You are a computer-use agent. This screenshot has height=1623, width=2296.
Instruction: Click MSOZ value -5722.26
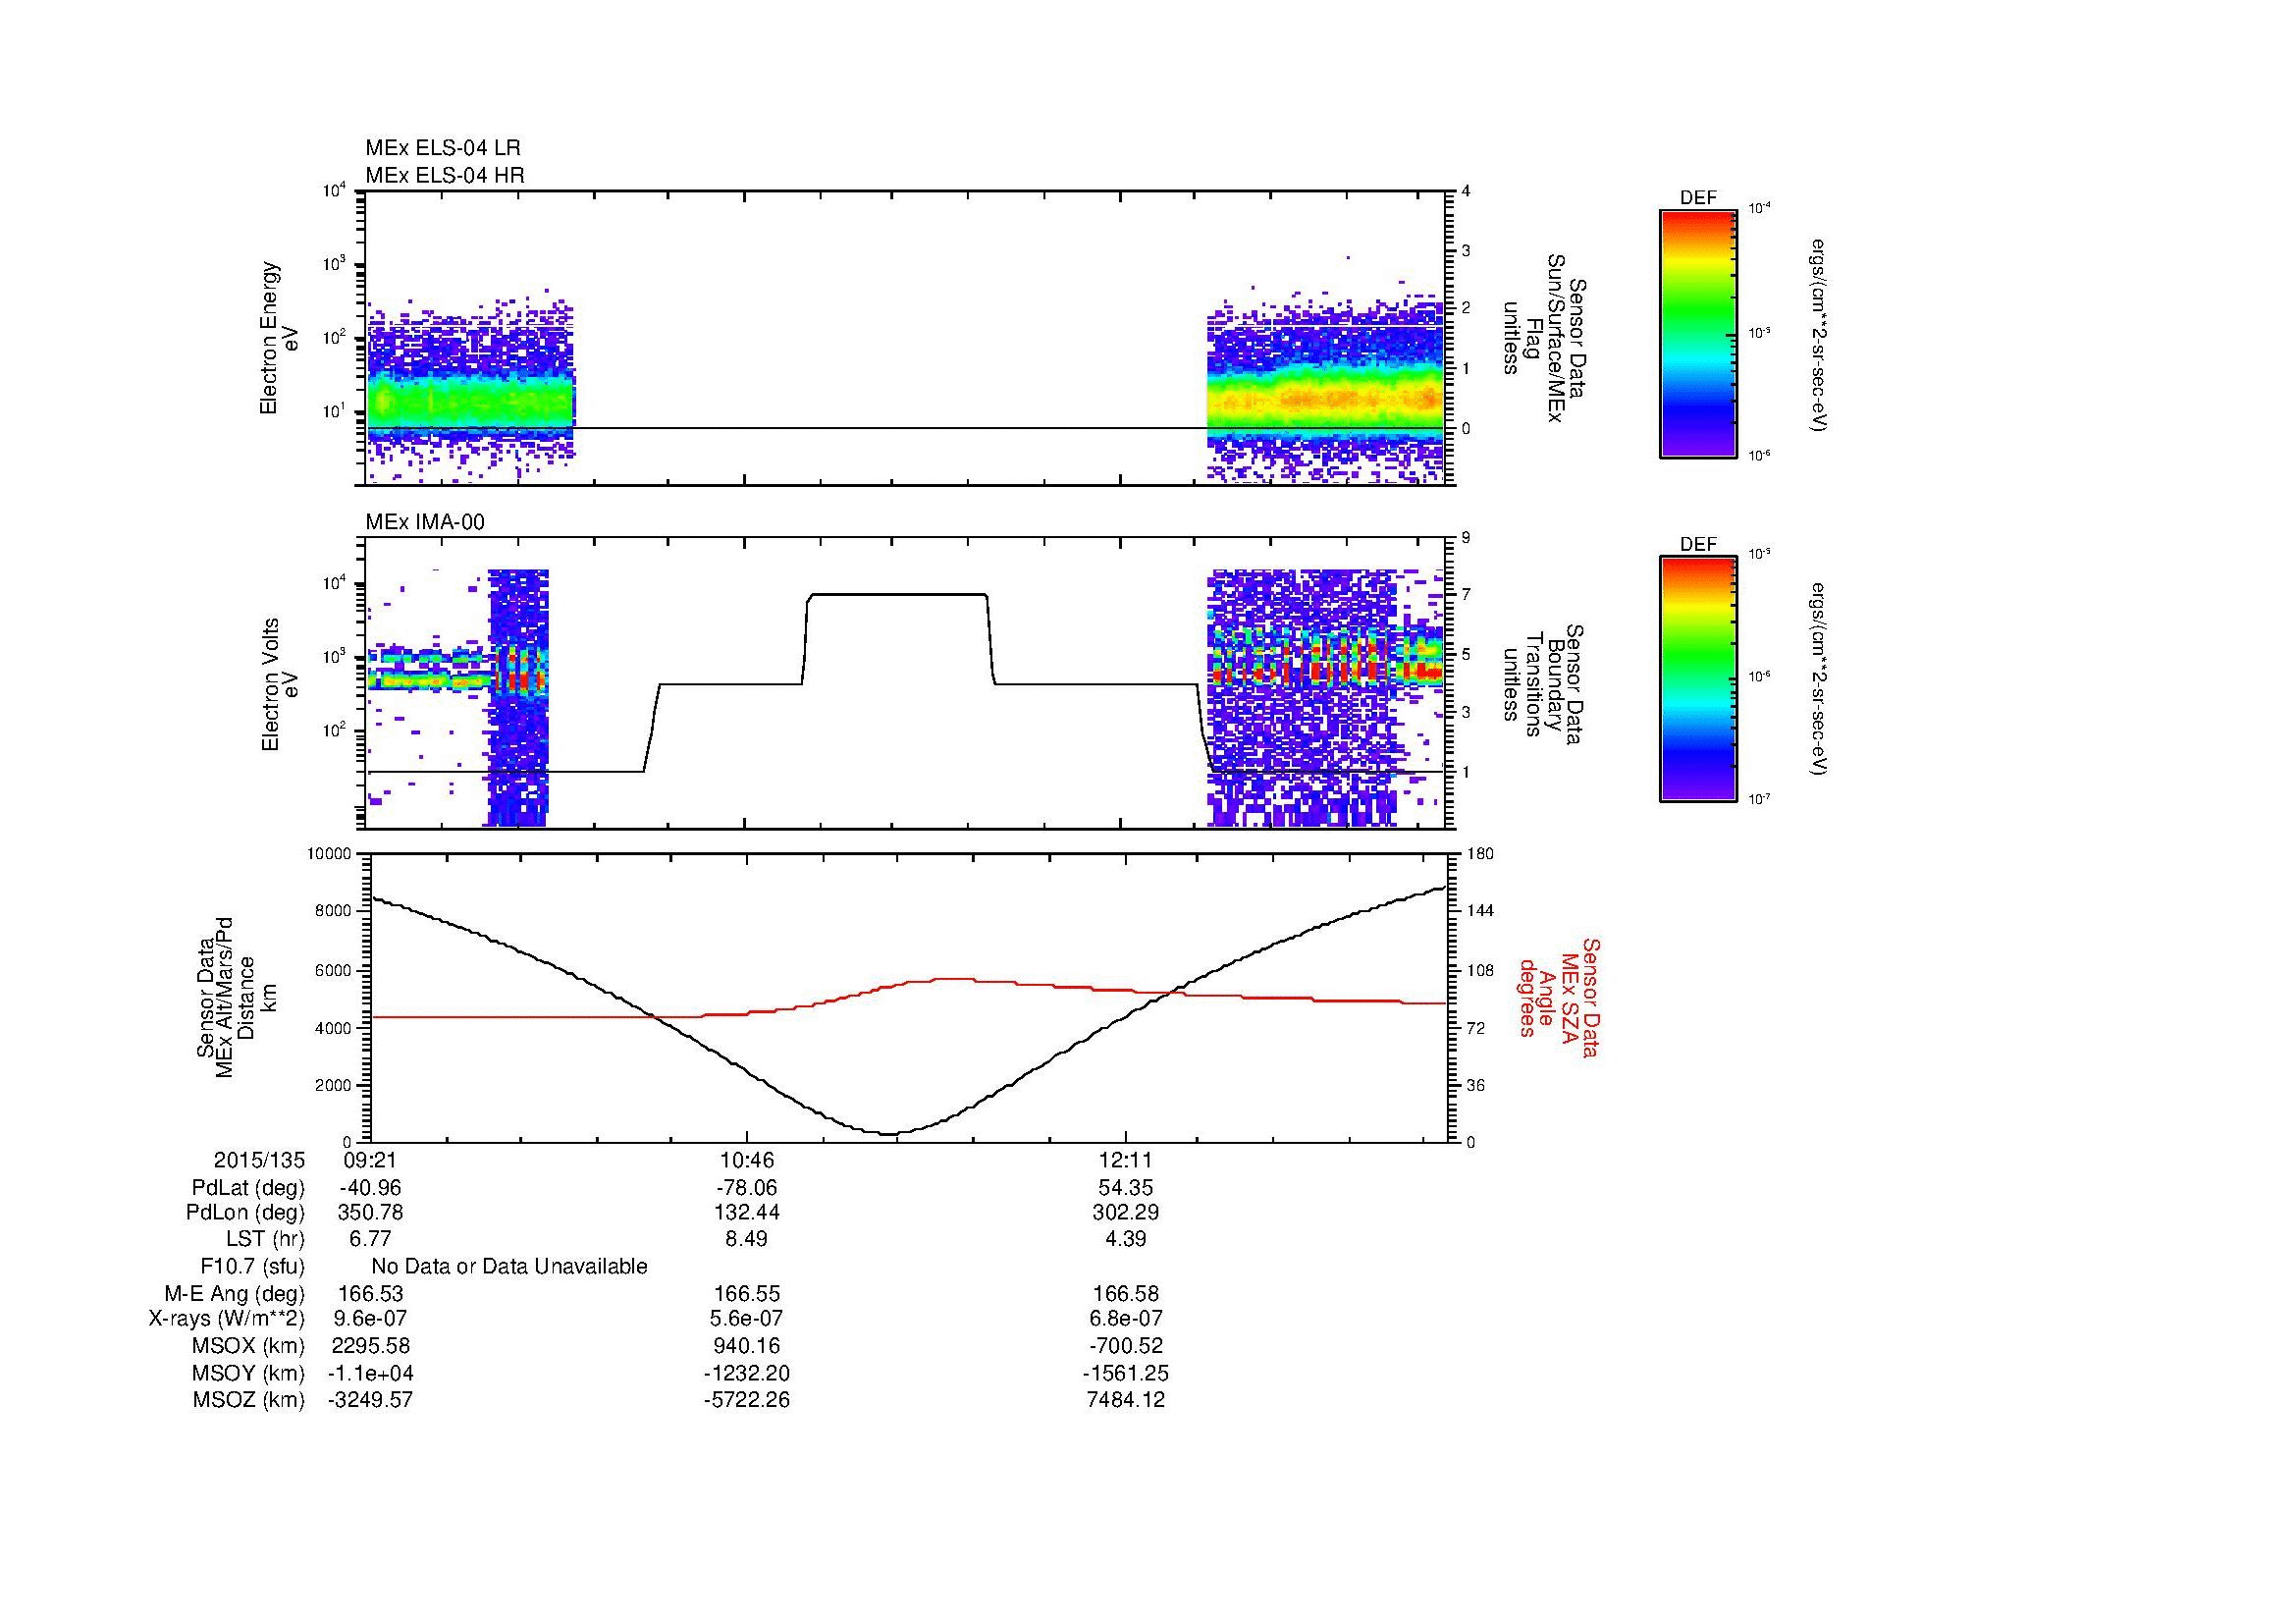tap(747, 1400)
